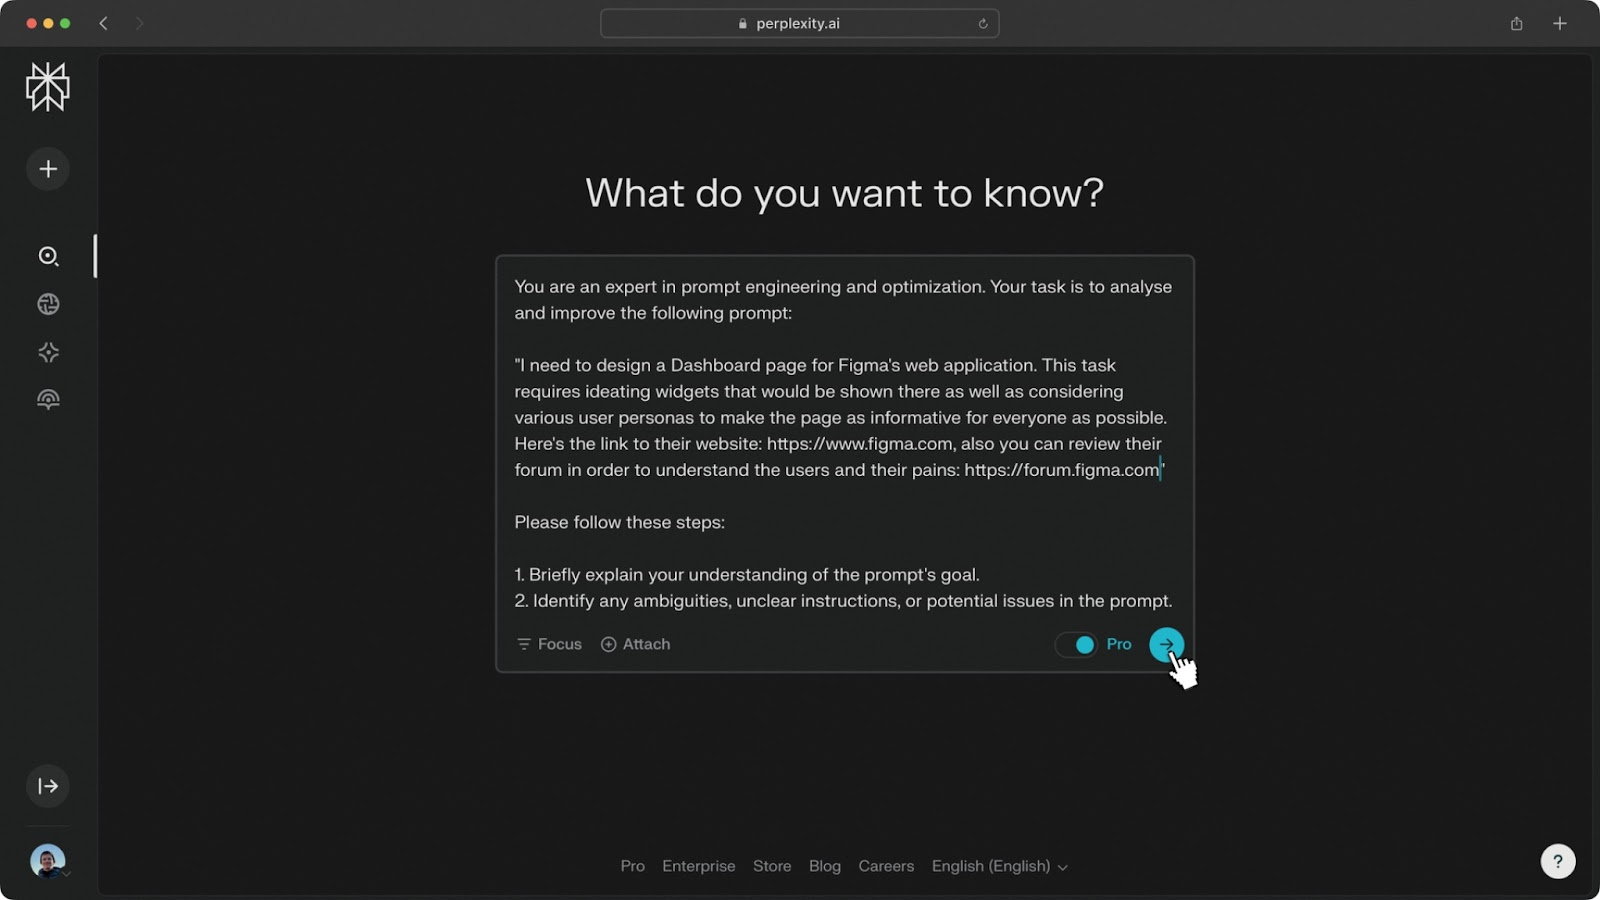Open the user profile avatar menu

pyautogui.click(x=47, y=860)
